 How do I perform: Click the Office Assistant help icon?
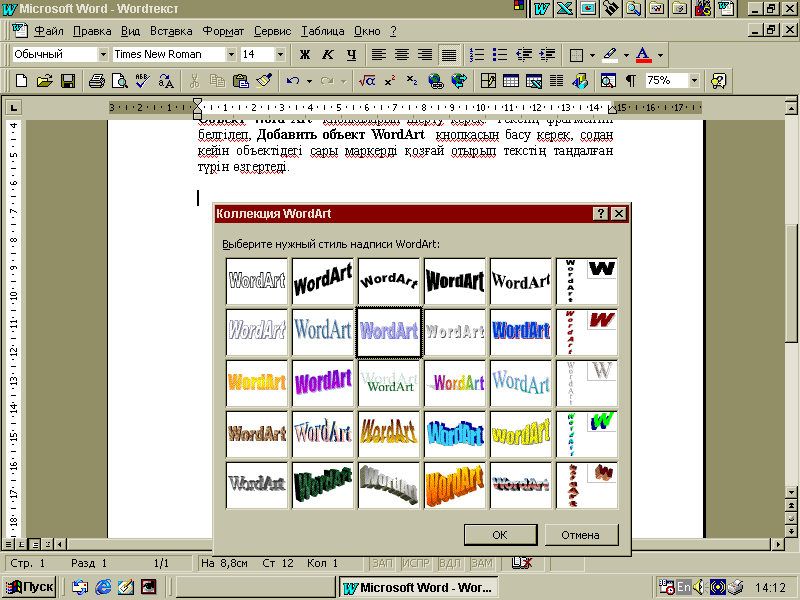click(718, 81)
